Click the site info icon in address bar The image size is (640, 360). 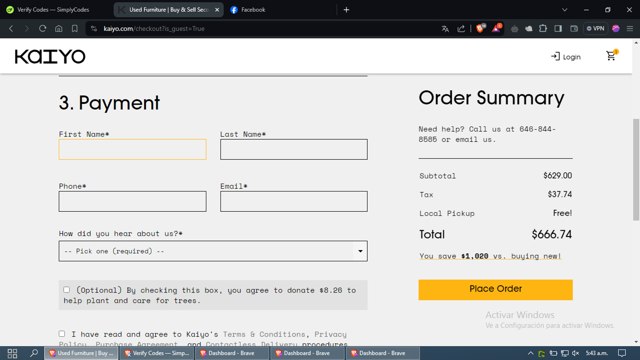coord(94,29)
